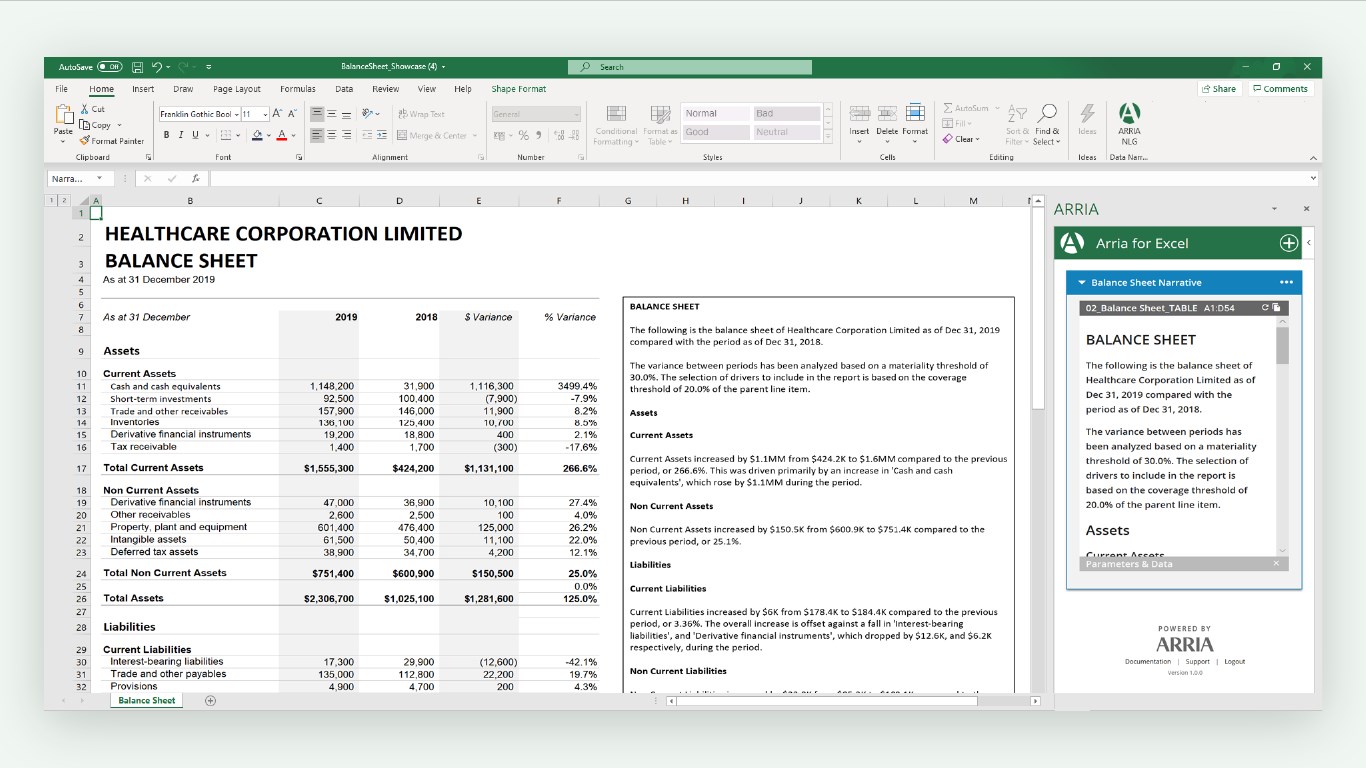Switch to the Data tab
Screen dimensions: 1366x768
click(x=344, y=89)
